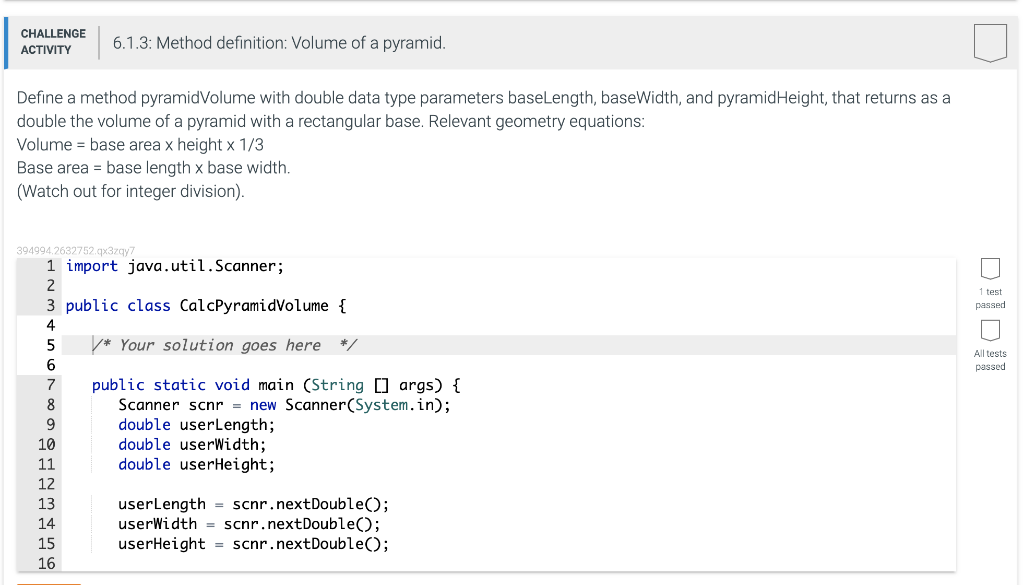Click the '(Watch out for integer division).' text
Viewport: 1024px width, 585px height.
pyautogui.click(x=131, y=191)
